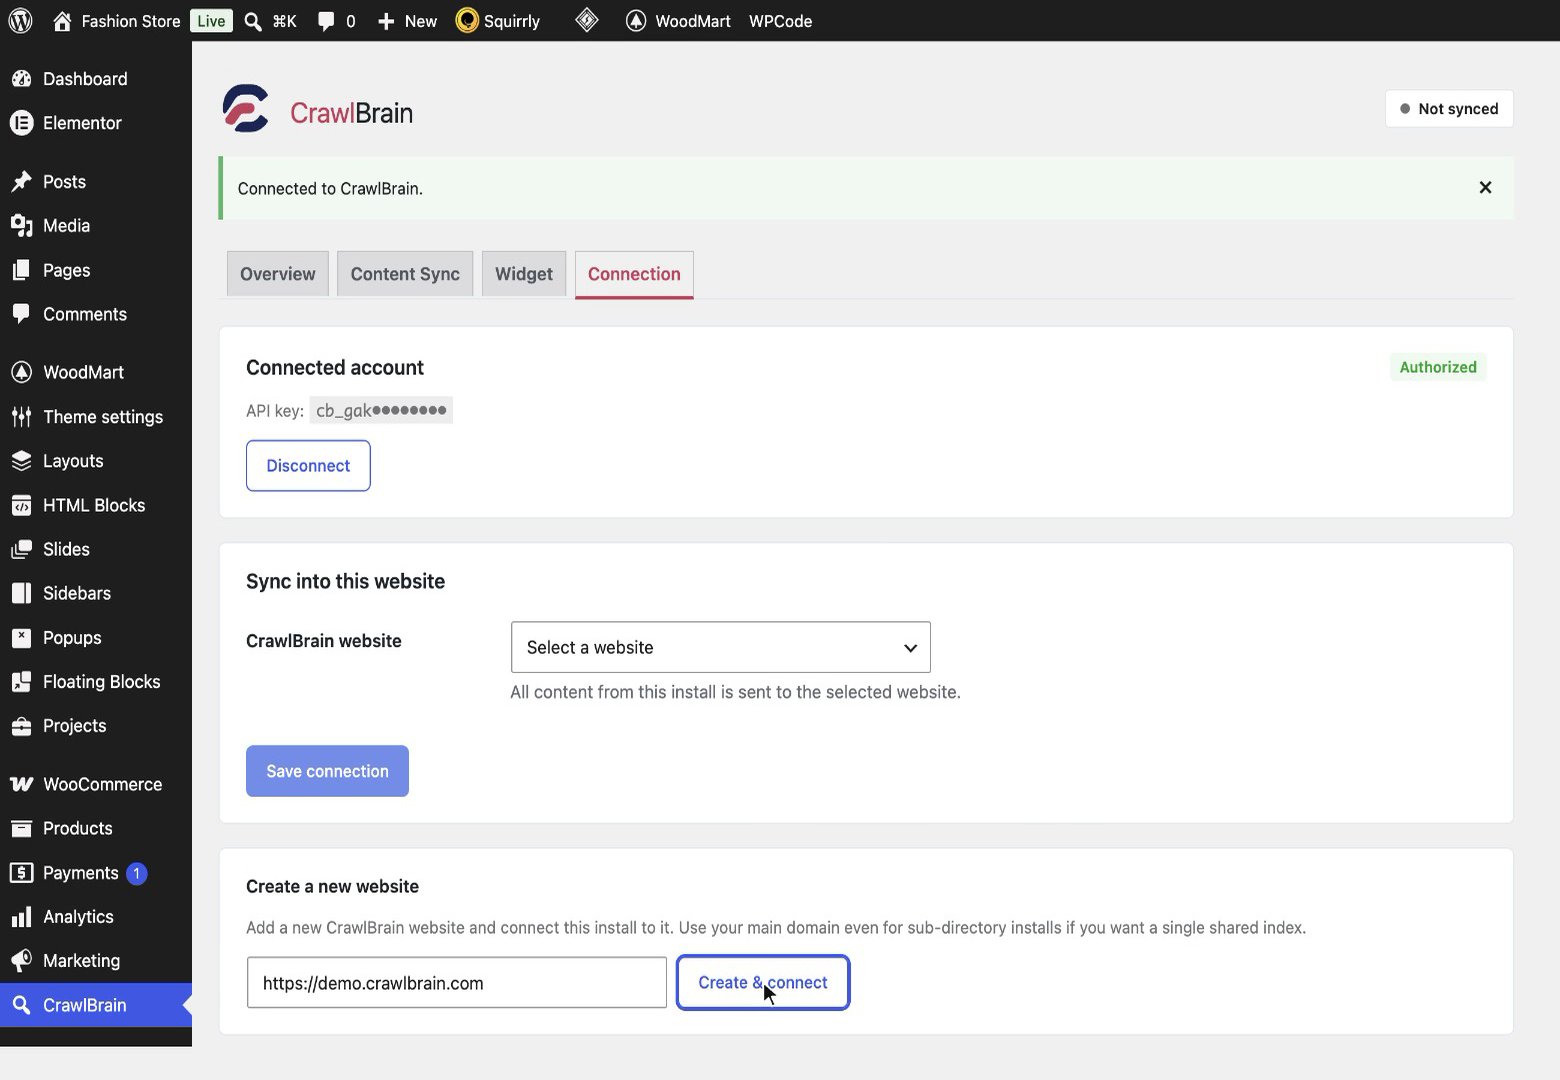Open Marketing in sidebar
The image size is (1560, 1080).
pyautogui.click(x=96, y=961)
